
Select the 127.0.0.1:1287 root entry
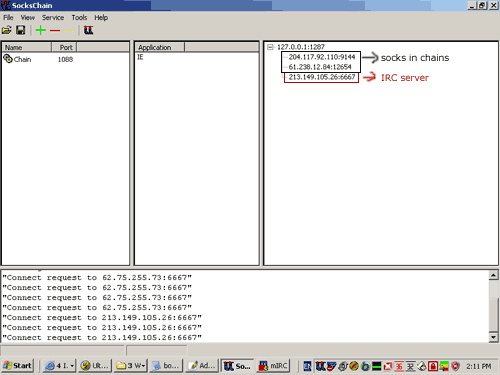tap(301, 47)
